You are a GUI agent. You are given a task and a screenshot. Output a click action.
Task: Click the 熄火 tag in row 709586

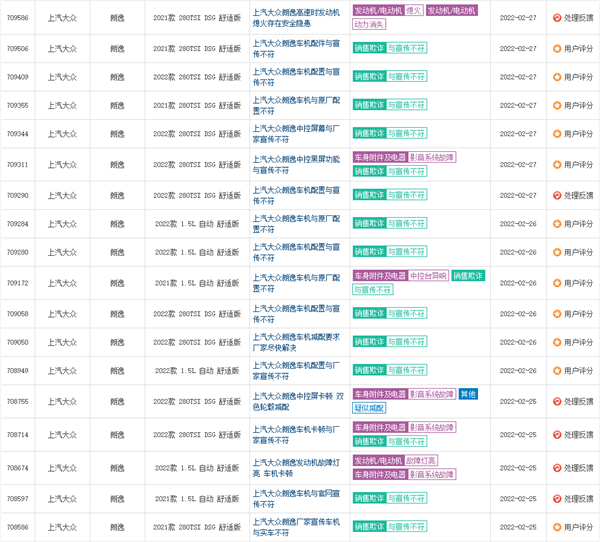coord(414,11)
